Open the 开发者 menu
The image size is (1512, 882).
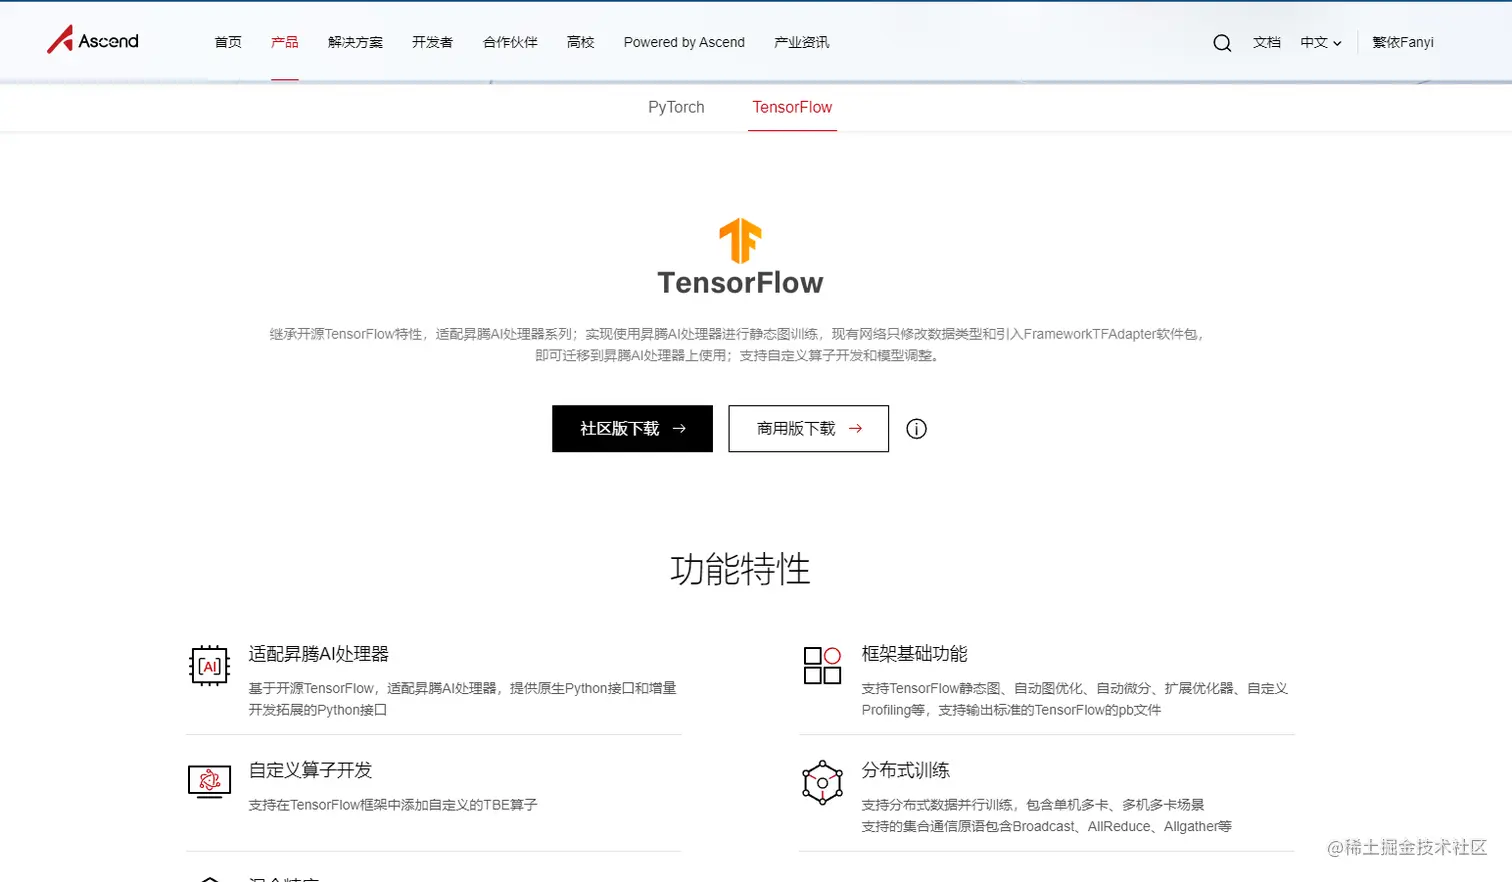pos(431,42)
